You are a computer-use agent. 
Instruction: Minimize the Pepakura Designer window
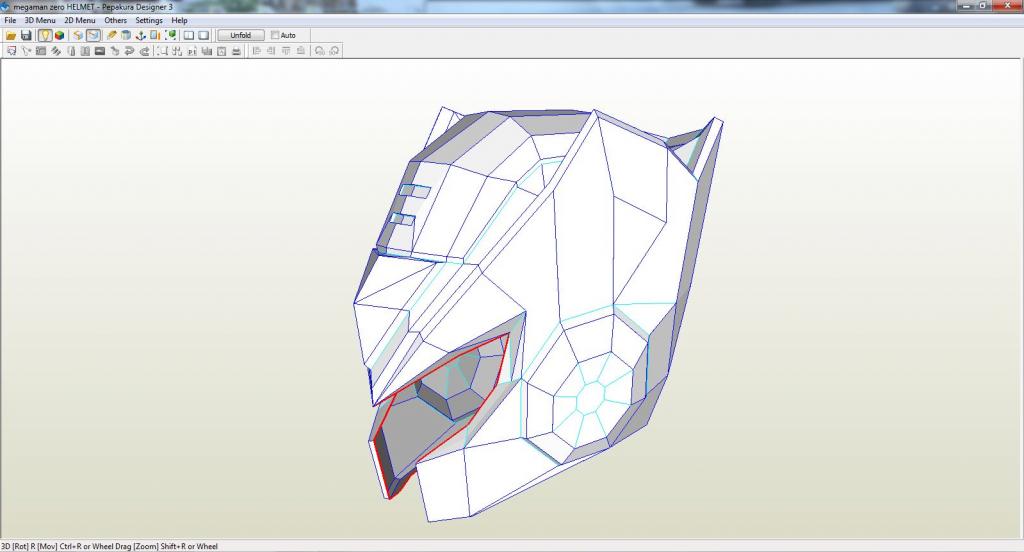click(966, 5)
